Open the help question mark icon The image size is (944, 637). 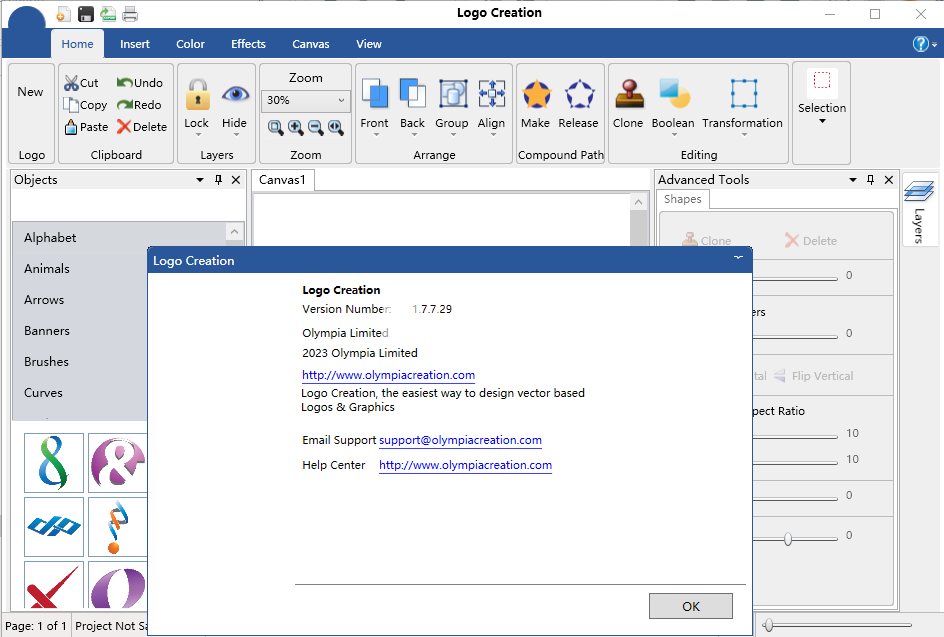point(921,44)
